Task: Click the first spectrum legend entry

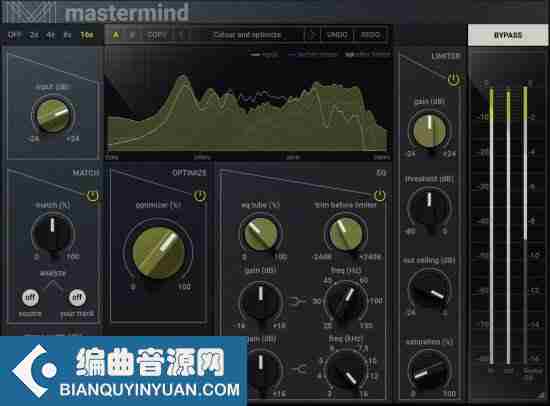Action: pyautogui.click(x=264, y=55)
